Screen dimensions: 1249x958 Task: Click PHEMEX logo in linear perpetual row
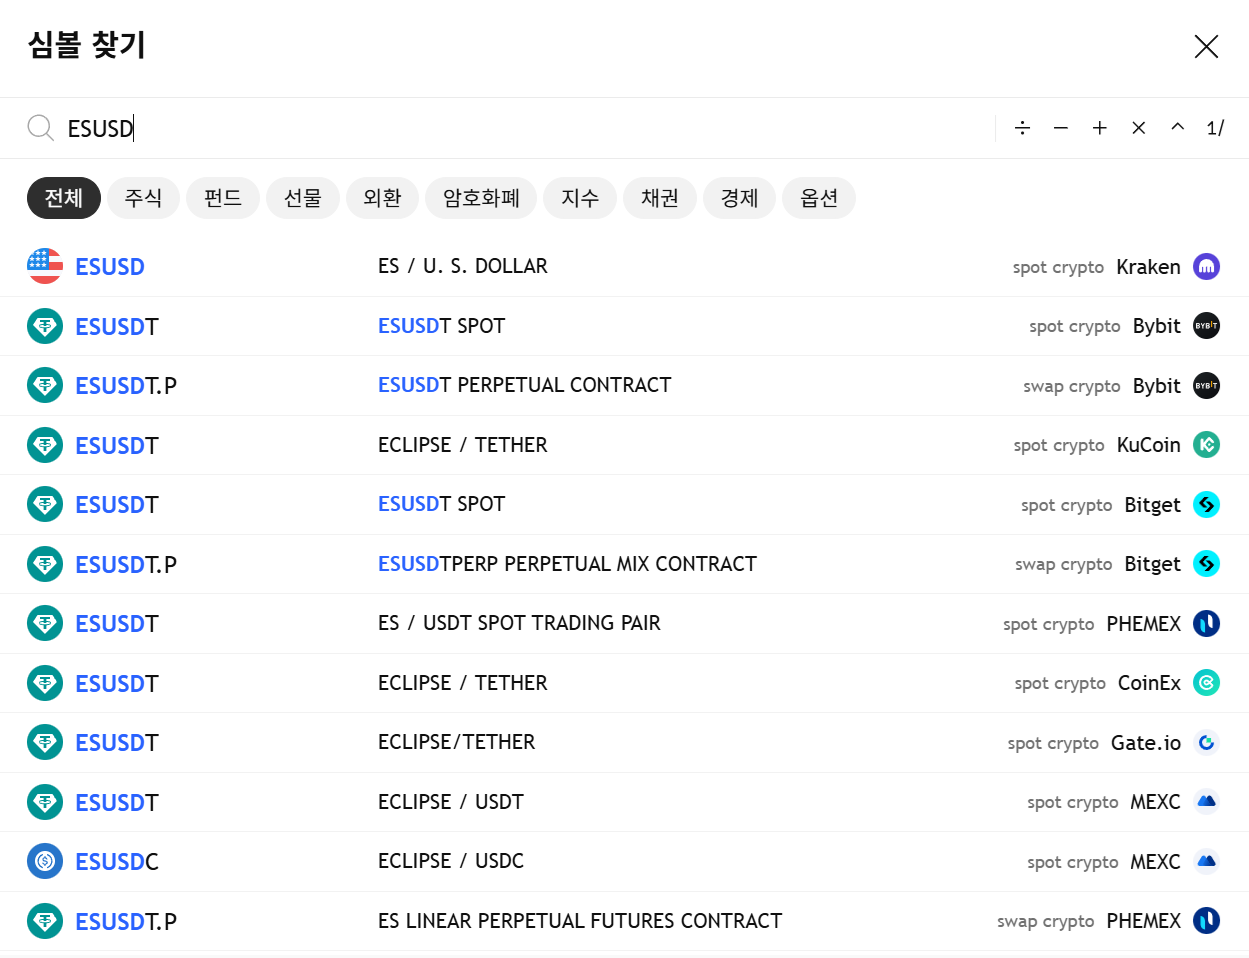click(x=1207, y=921)
